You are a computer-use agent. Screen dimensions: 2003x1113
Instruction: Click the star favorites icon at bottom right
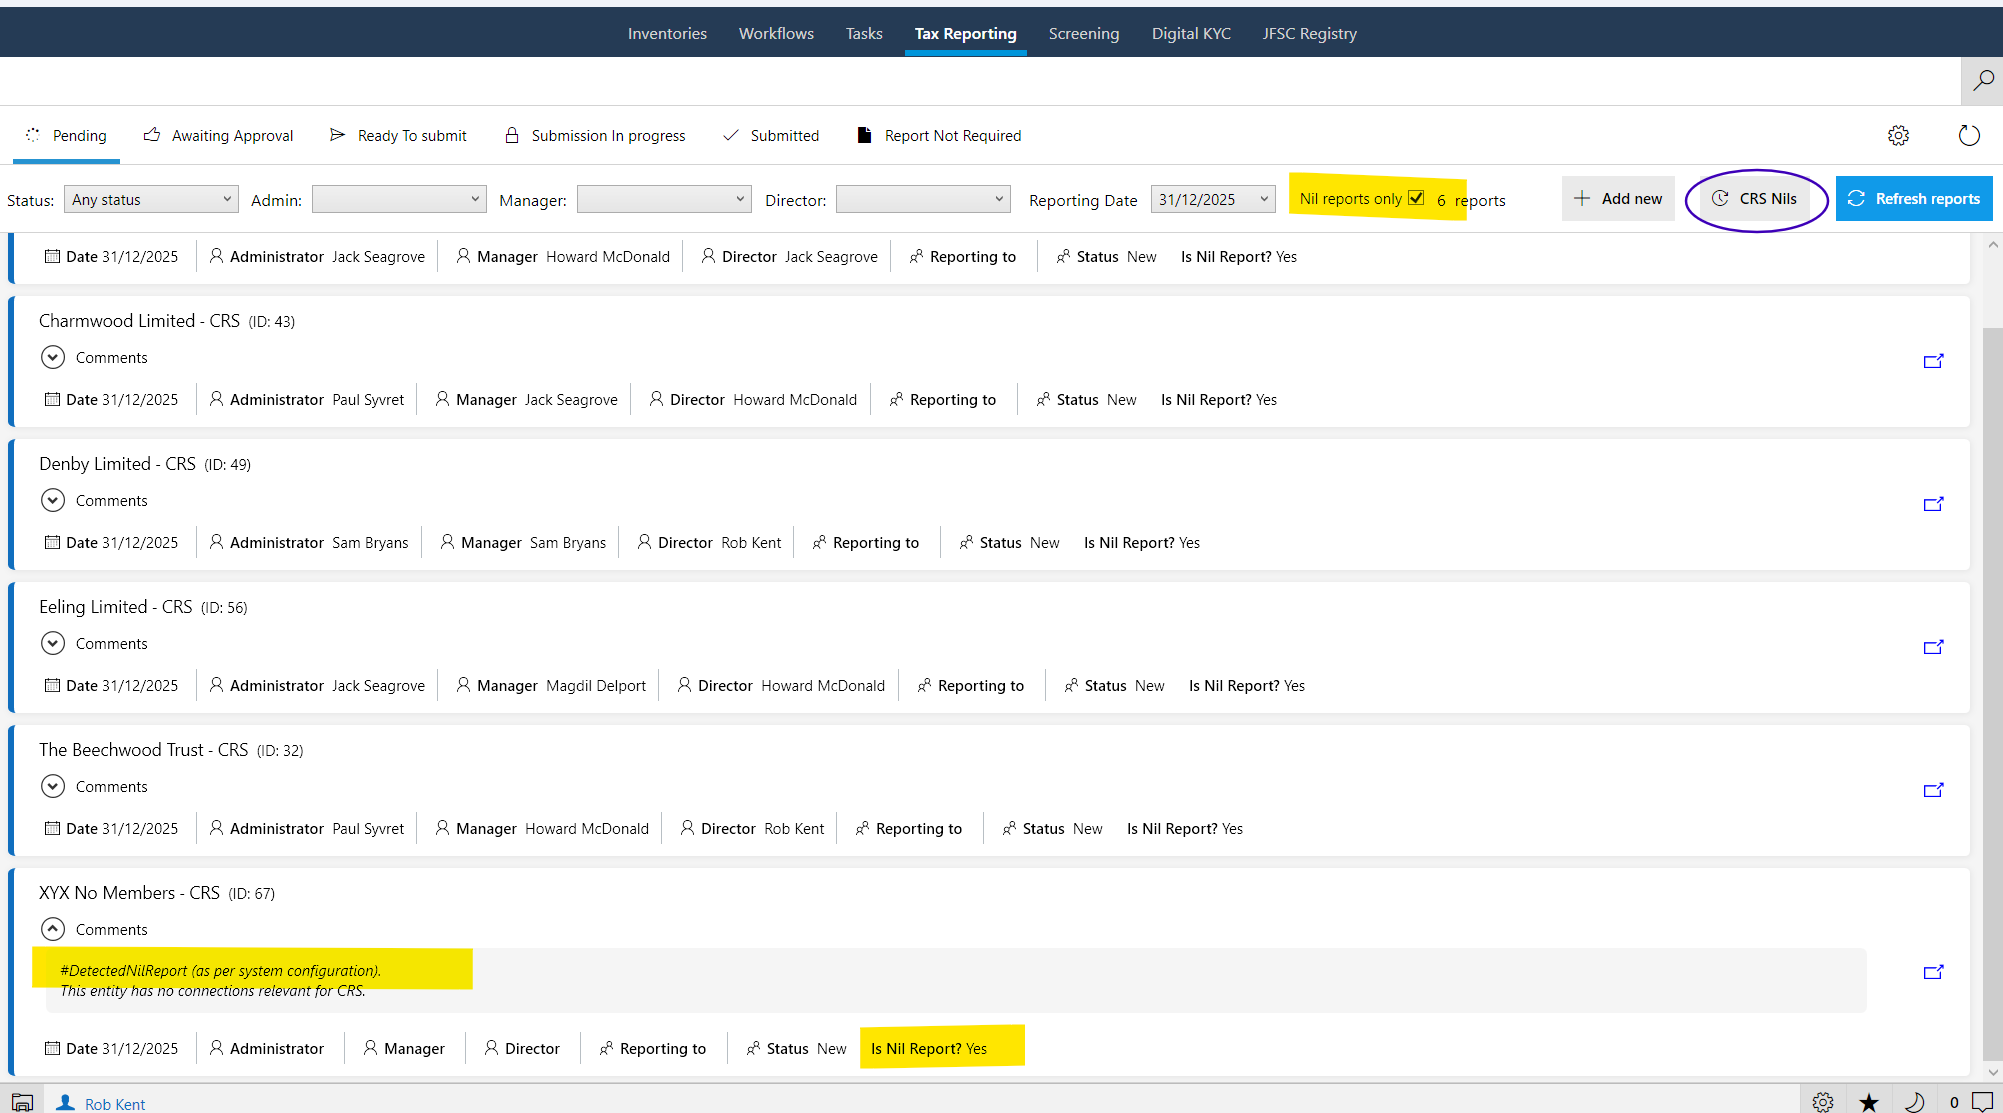point(1869,1102)
